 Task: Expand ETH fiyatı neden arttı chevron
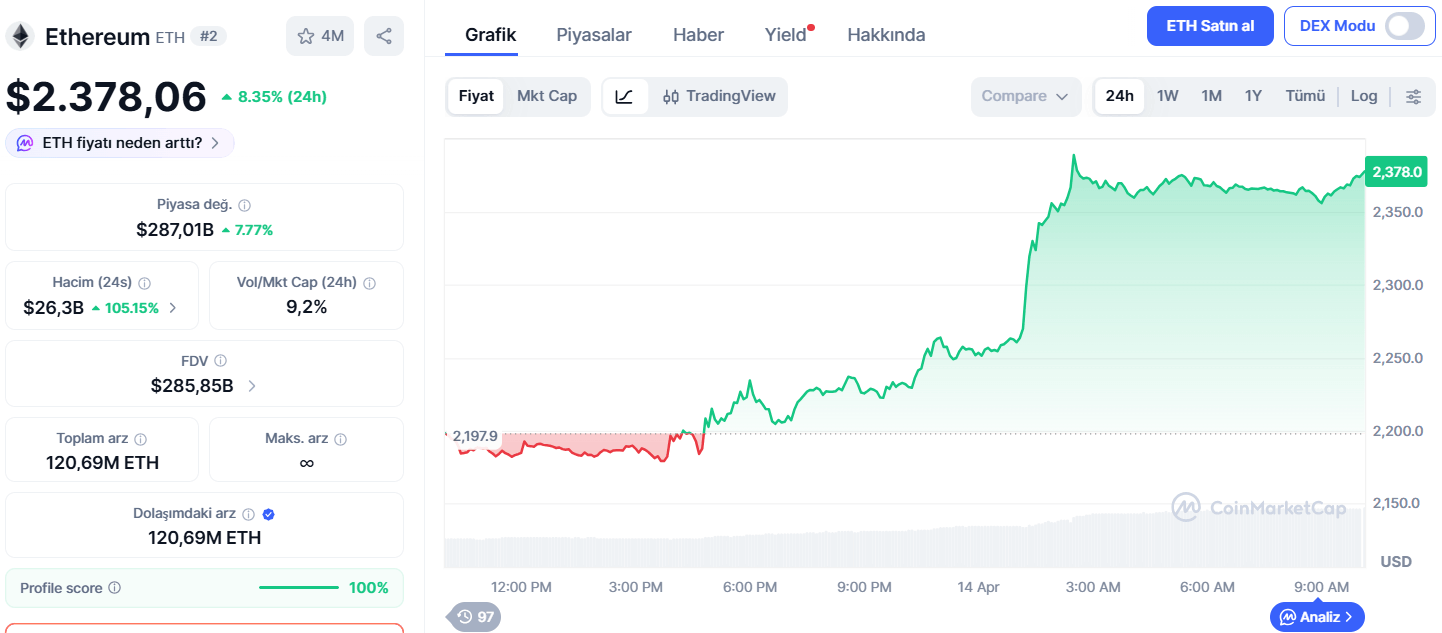pos(215,143)
